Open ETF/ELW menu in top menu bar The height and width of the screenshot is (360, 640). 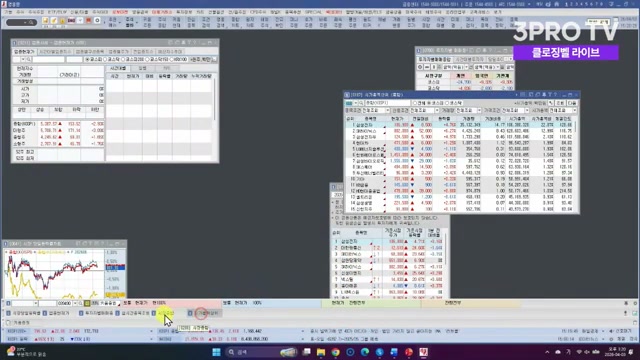pos(57,13)
